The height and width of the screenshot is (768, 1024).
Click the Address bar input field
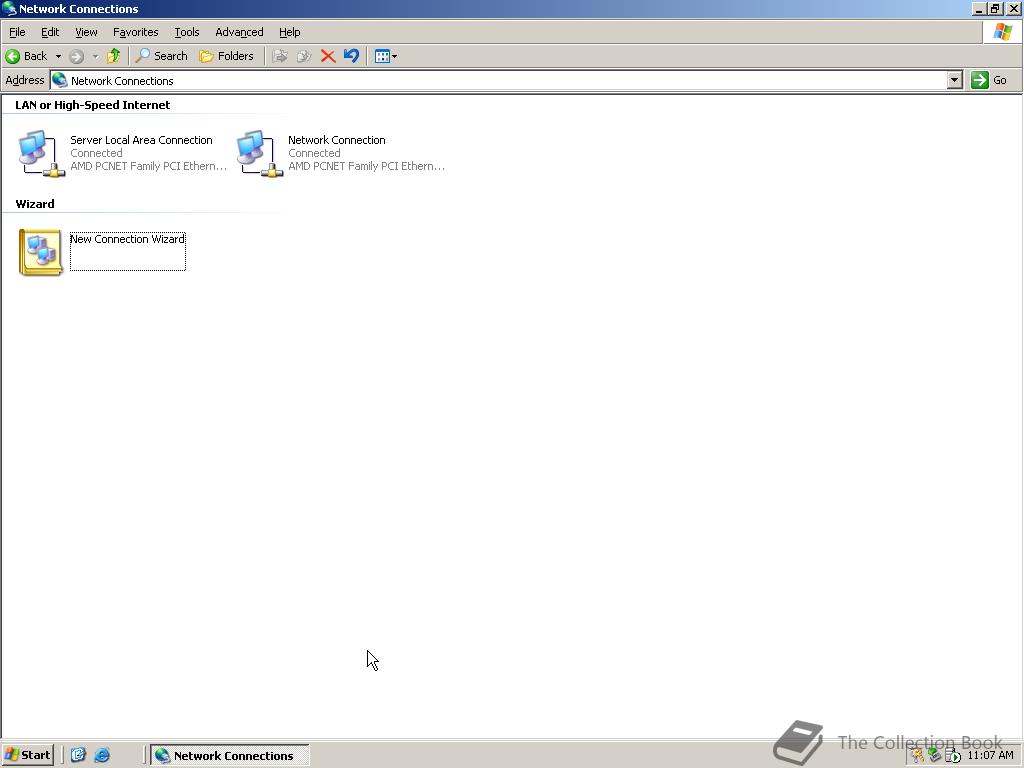pyautogui.click(x=500, y=80)
